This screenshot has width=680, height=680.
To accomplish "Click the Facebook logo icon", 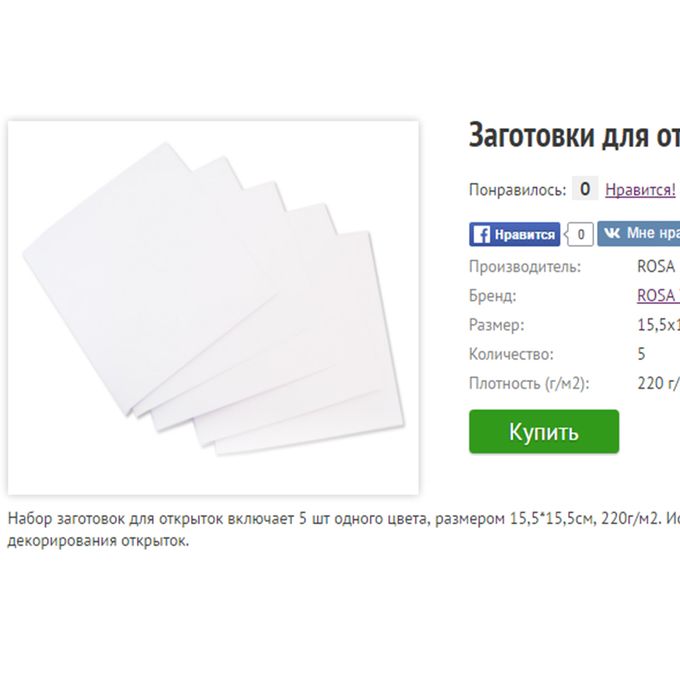I will coord(481,235).
